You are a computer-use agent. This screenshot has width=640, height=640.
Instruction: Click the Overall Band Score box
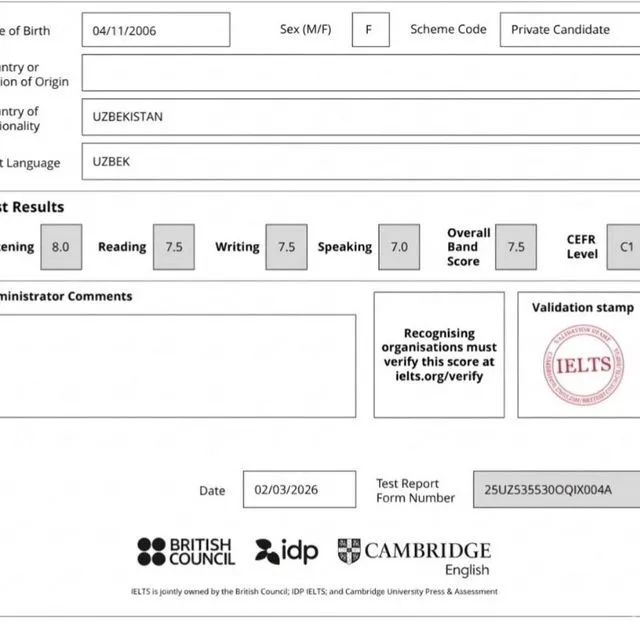pyautogui.click(x=516, y=247)
